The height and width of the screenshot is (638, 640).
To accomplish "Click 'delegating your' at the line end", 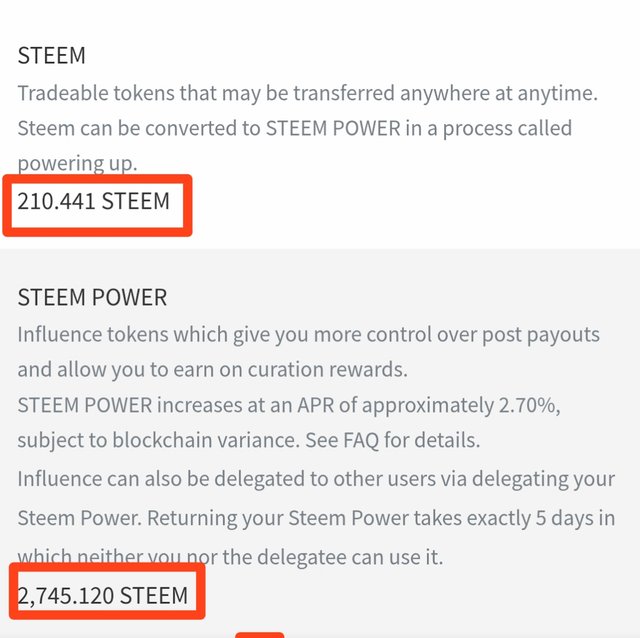I will pyautogui.click(x=543, y=480).
